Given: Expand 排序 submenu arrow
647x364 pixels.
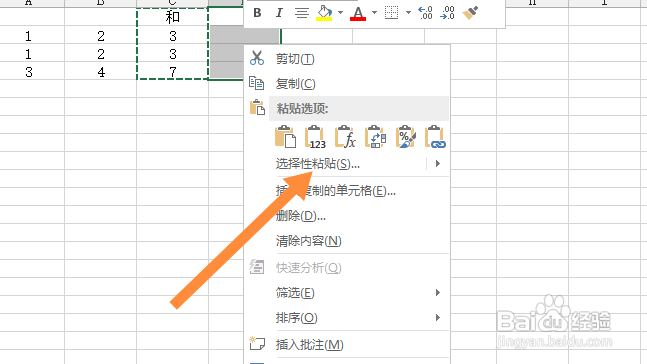Looking at the screenshot, I should click(438, 317).
